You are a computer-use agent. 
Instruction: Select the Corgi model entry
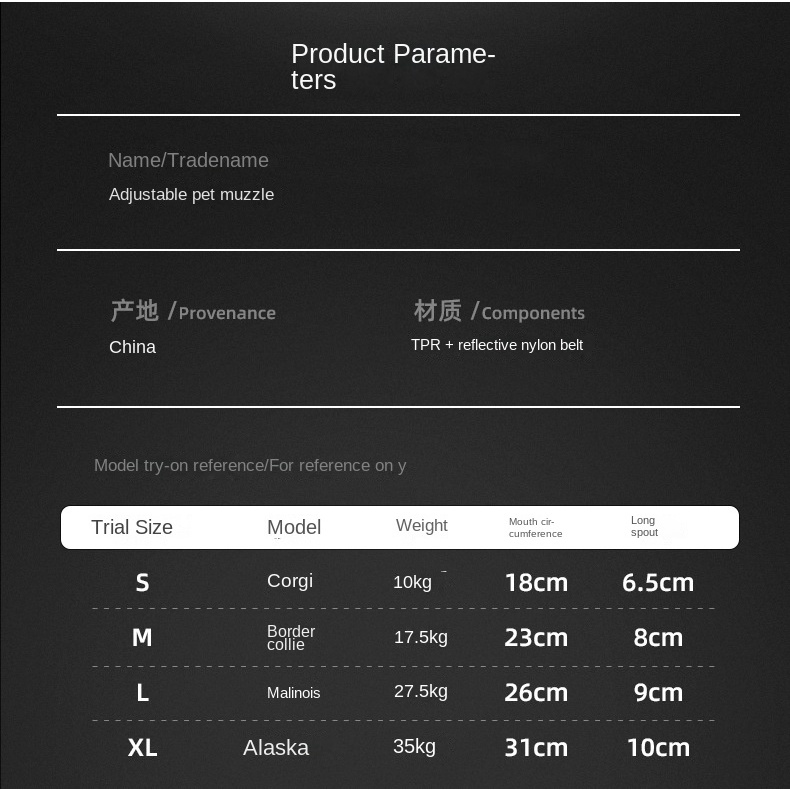(290, 581)
